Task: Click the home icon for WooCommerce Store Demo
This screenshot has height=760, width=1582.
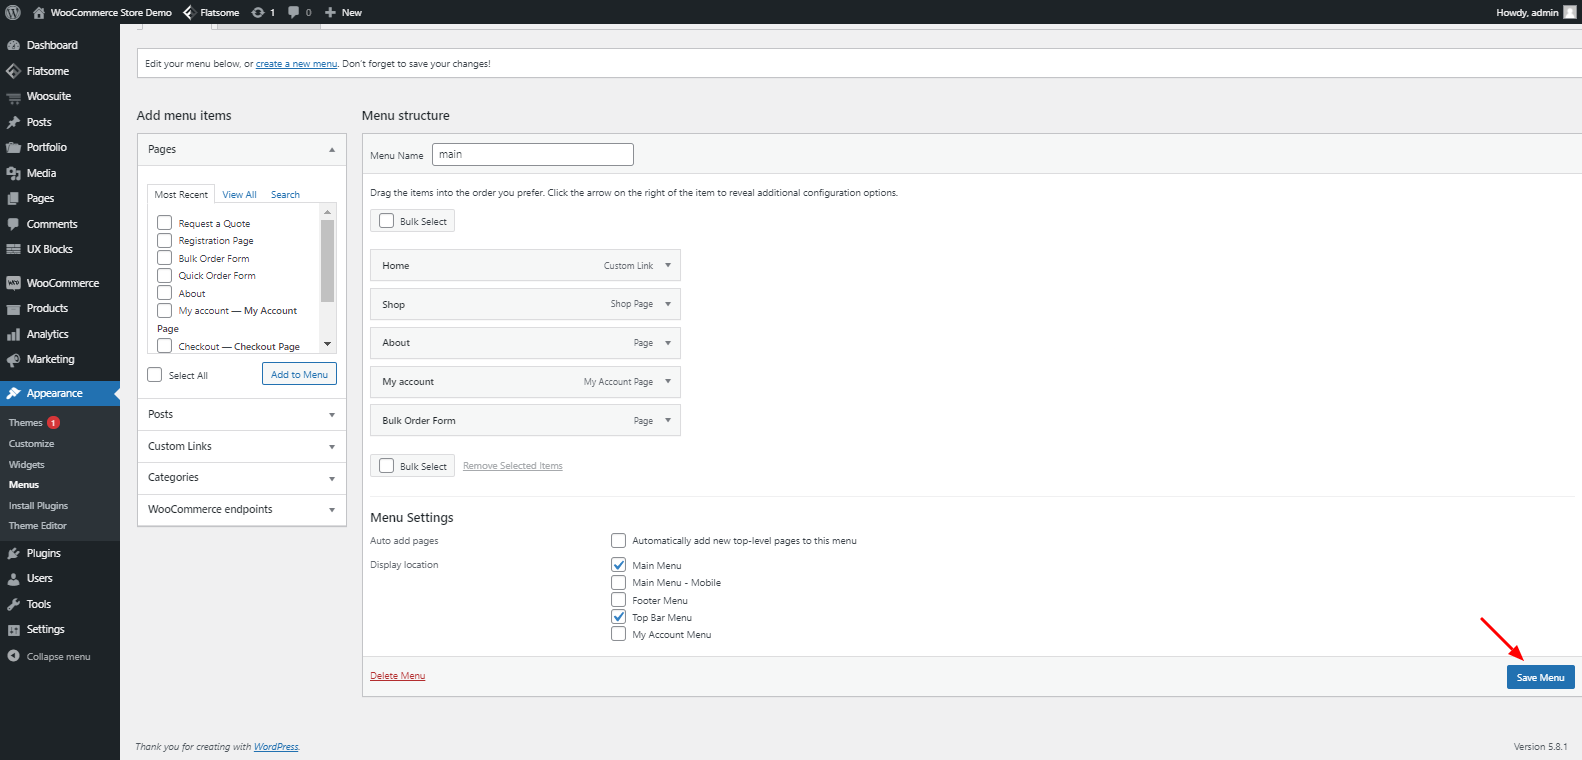Action: [39, 12]
